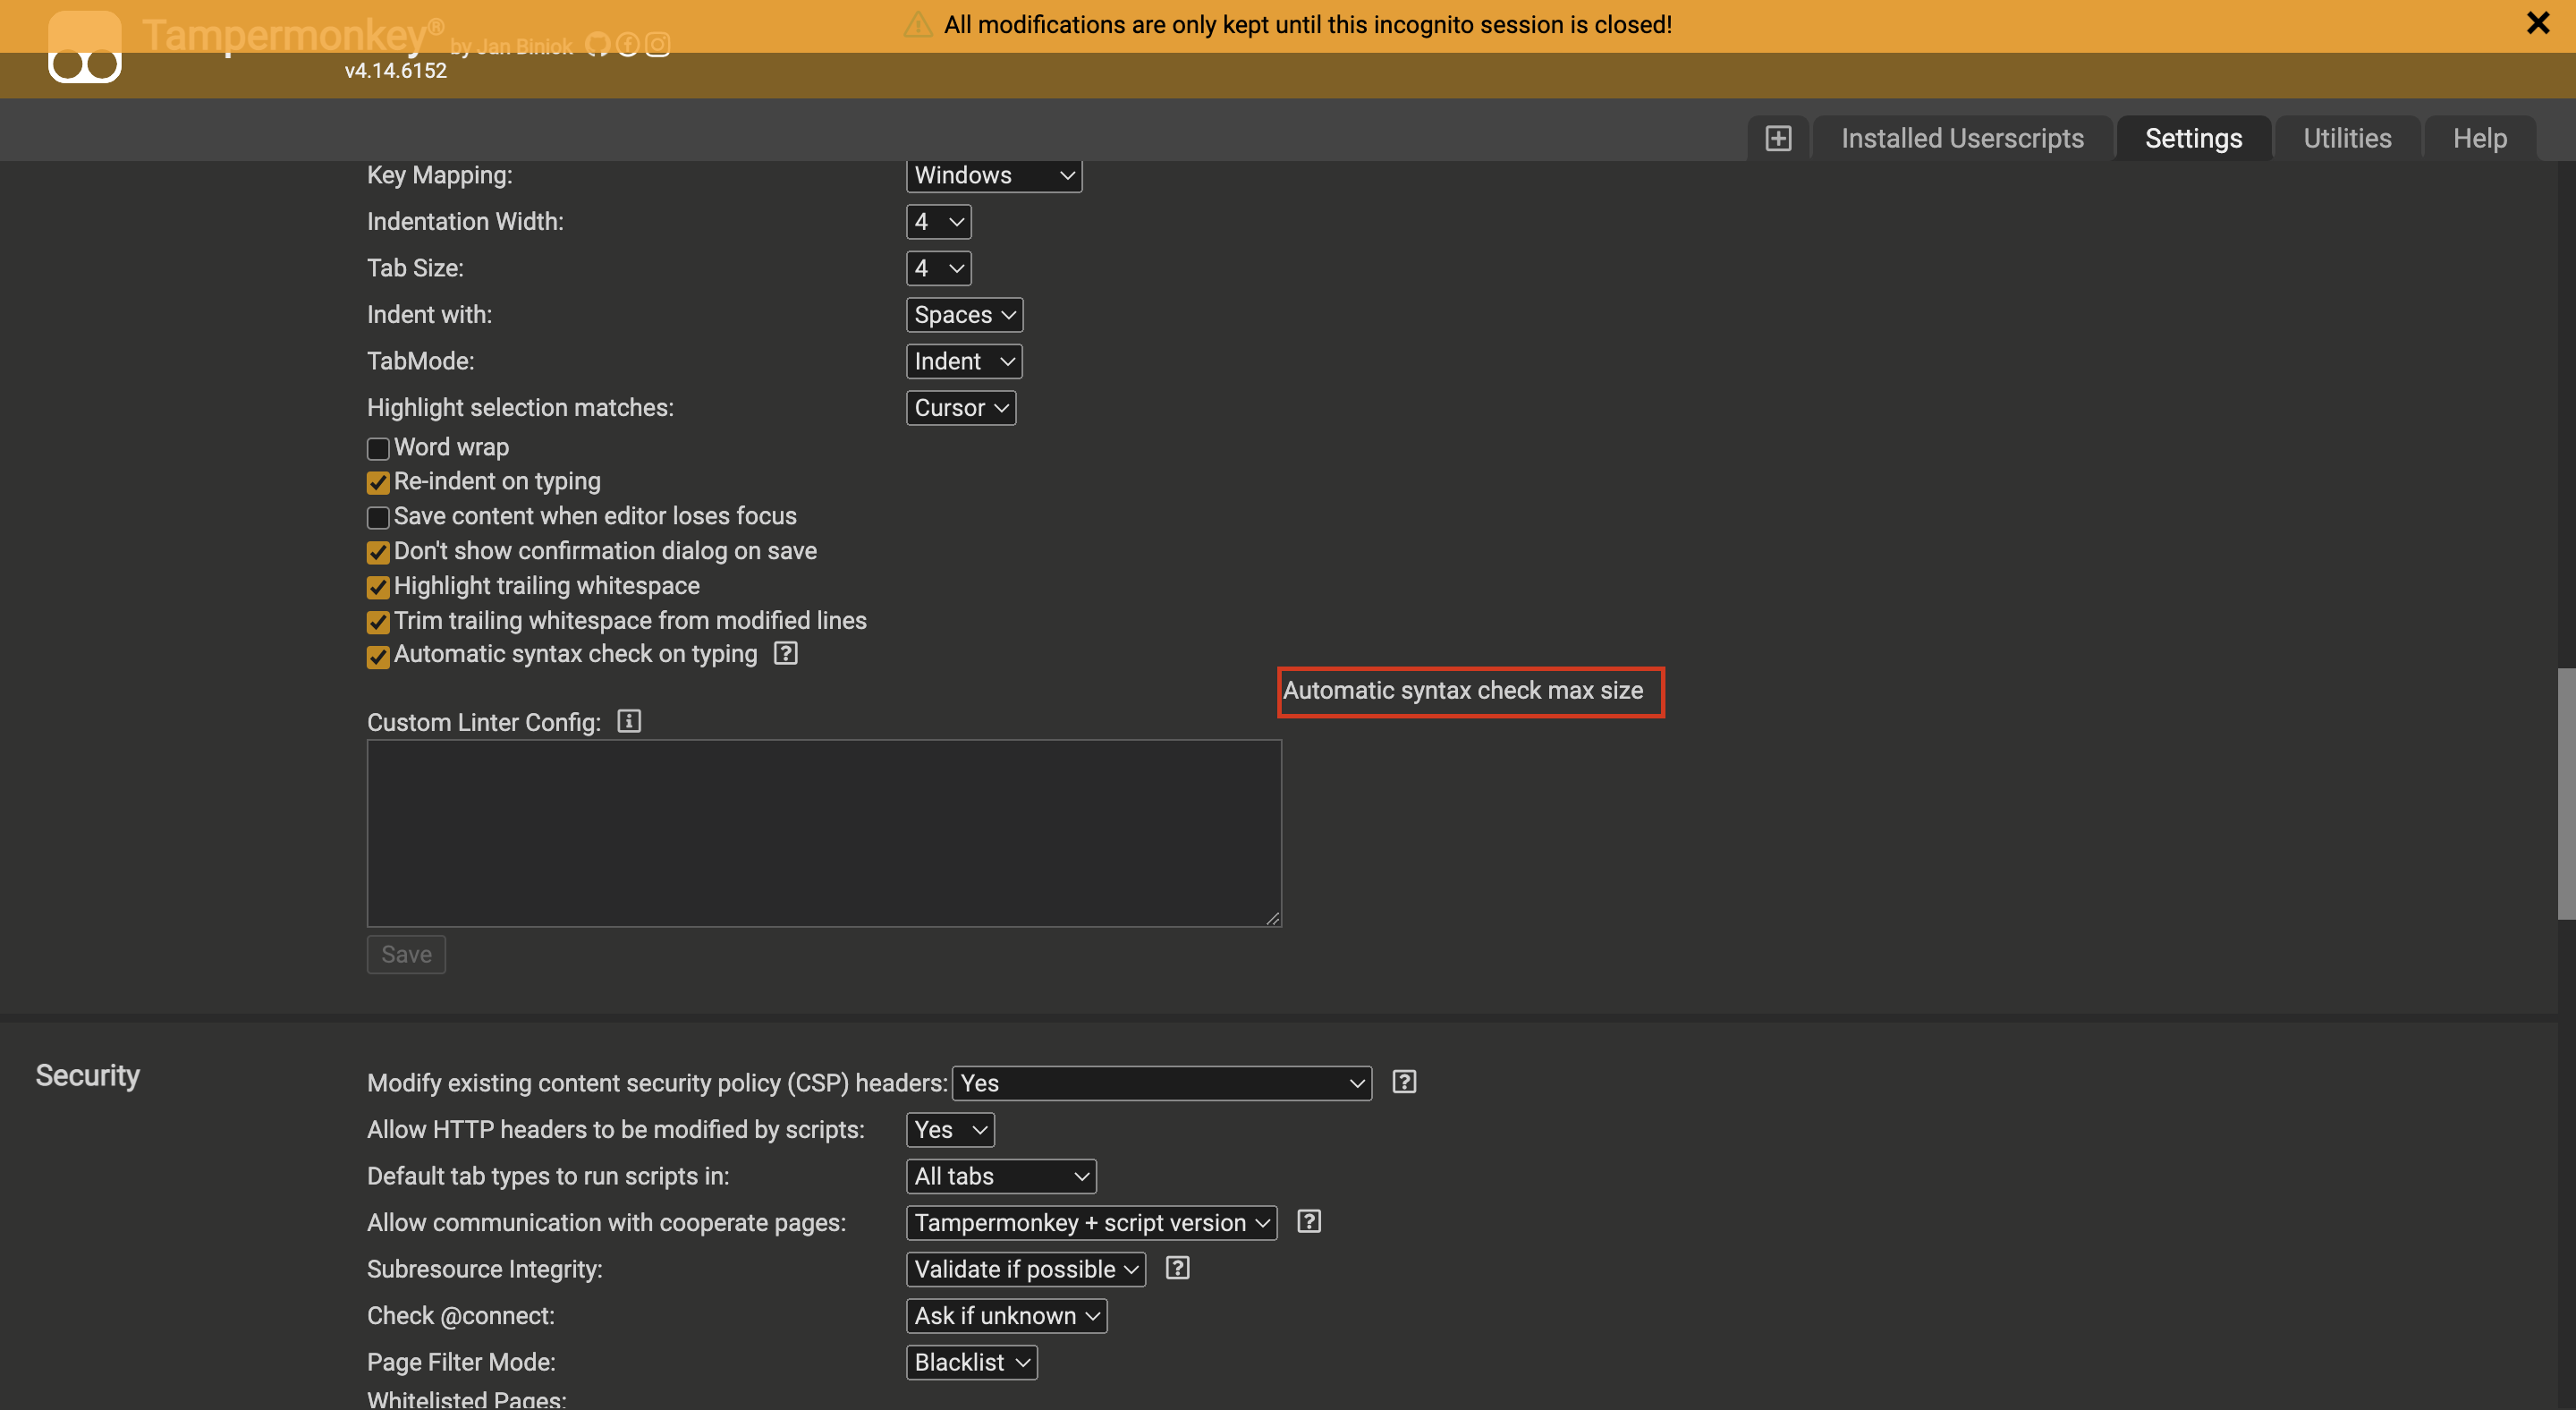Screen dimensions: 2576x1410
Task: Click help icon for cooperate pages communication
Action: pyautogui.click(x=1309, y=1221)
